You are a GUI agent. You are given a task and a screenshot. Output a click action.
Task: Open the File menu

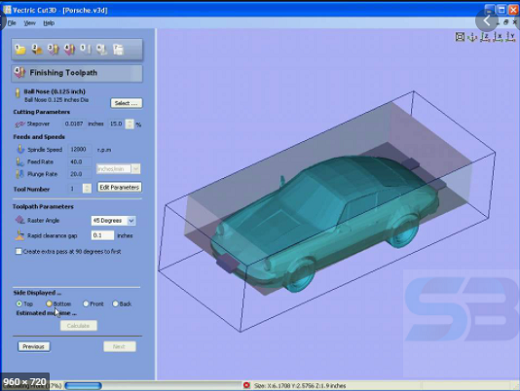pyautogui.click(x=12, y=23)
